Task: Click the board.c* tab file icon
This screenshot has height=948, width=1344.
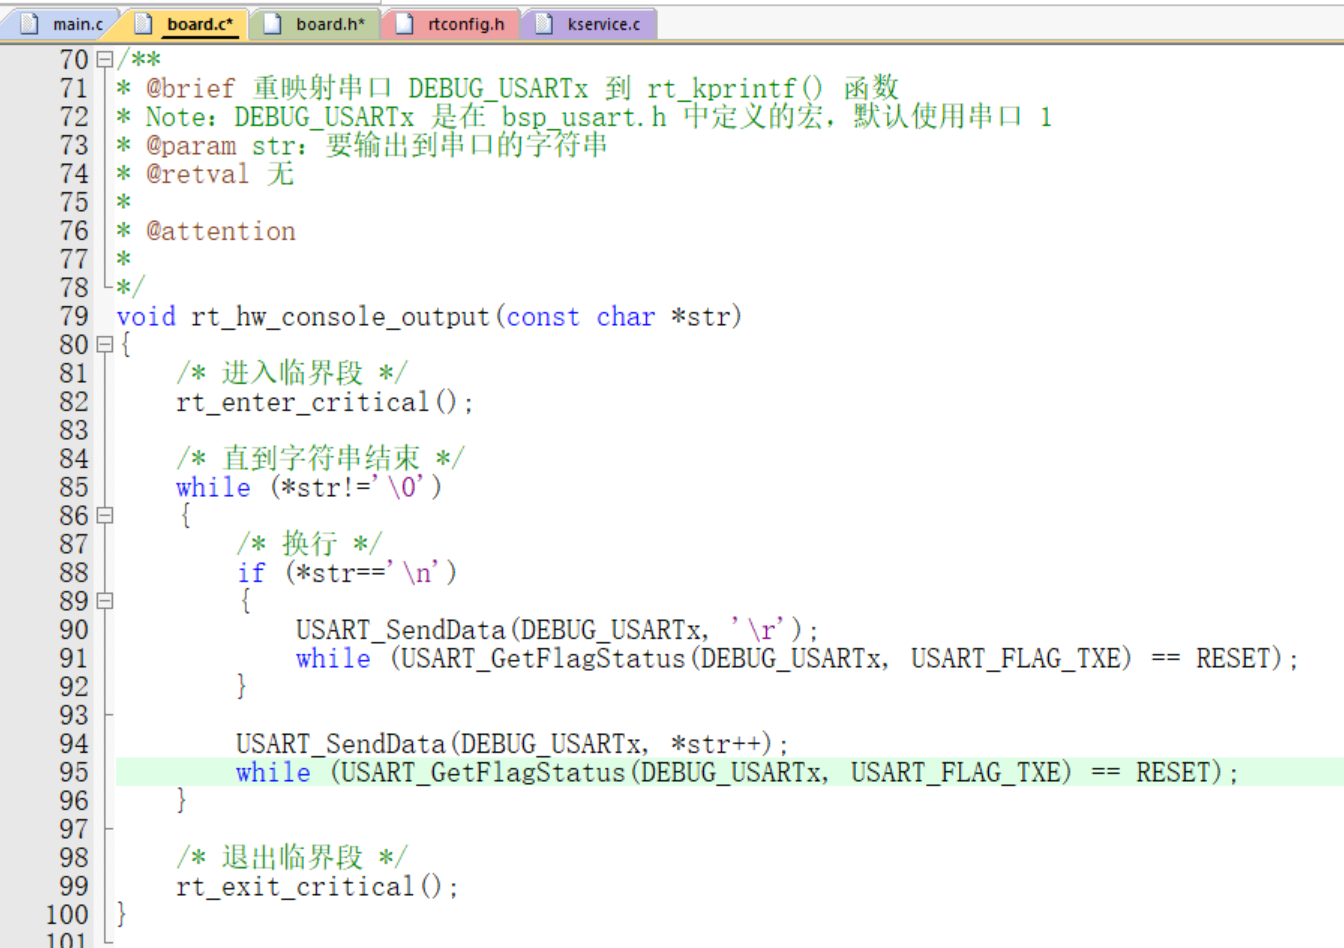Action: pos(144,24)
